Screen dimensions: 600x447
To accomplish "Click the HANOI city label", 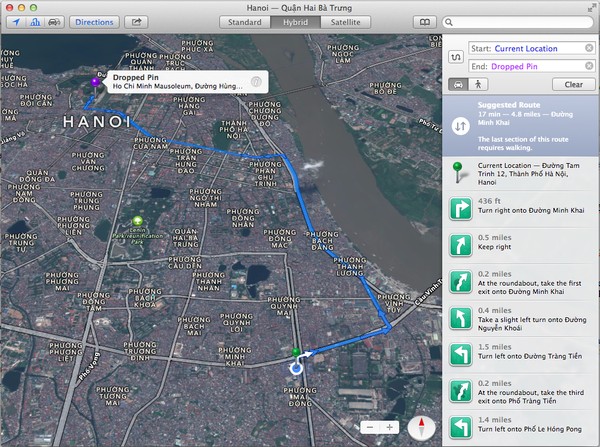I will 97,122.
